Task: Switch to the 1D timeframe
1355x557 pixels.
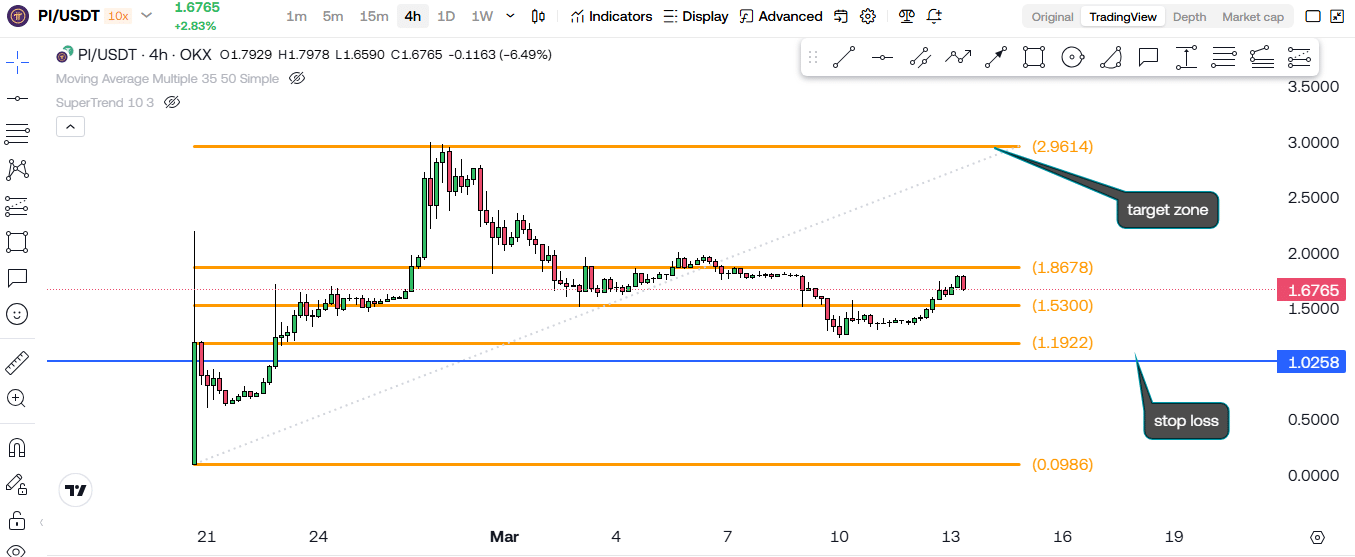Action: click(x=446, y=16)
